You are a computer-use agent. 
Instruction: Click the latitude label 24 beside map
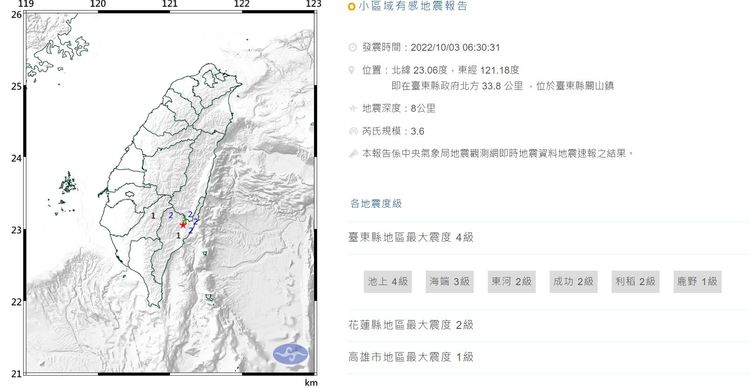[17, 158]
